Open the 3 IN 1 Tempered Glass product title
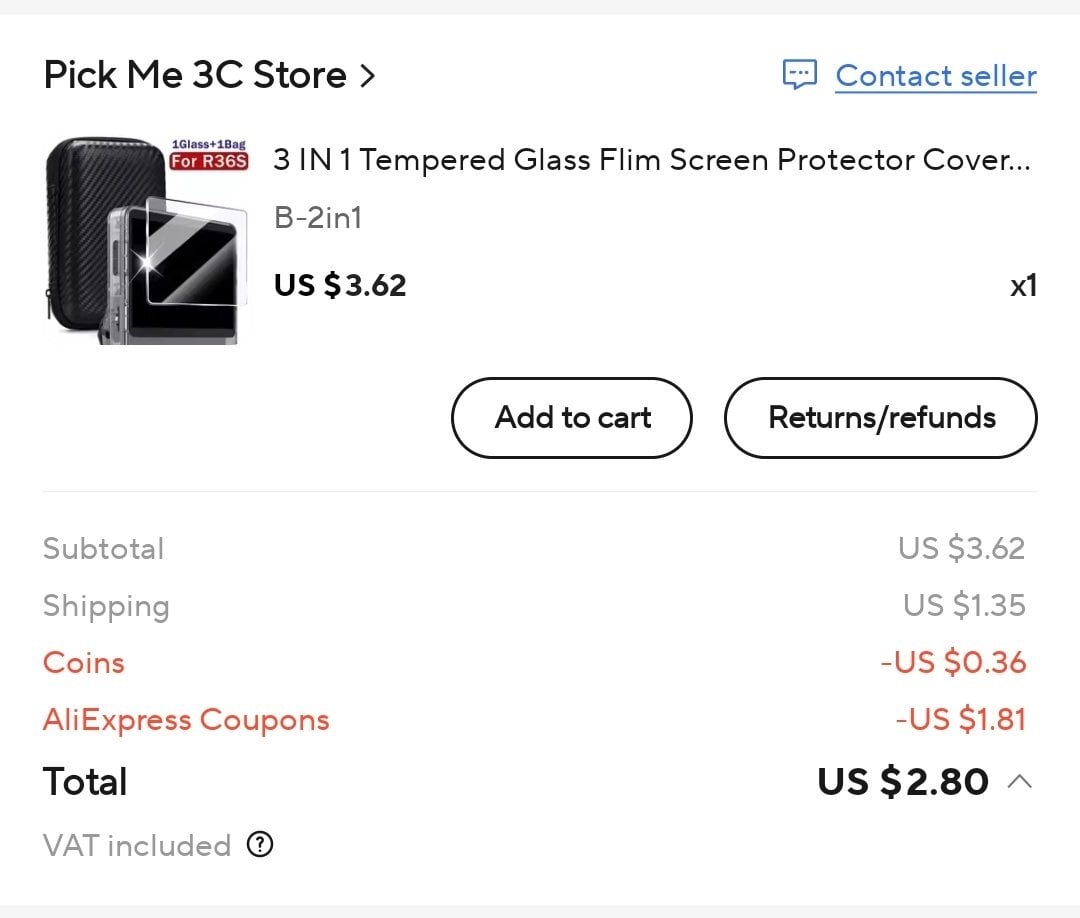The image size is (1080, 918). pyautogui.click(x=652, y=160)
